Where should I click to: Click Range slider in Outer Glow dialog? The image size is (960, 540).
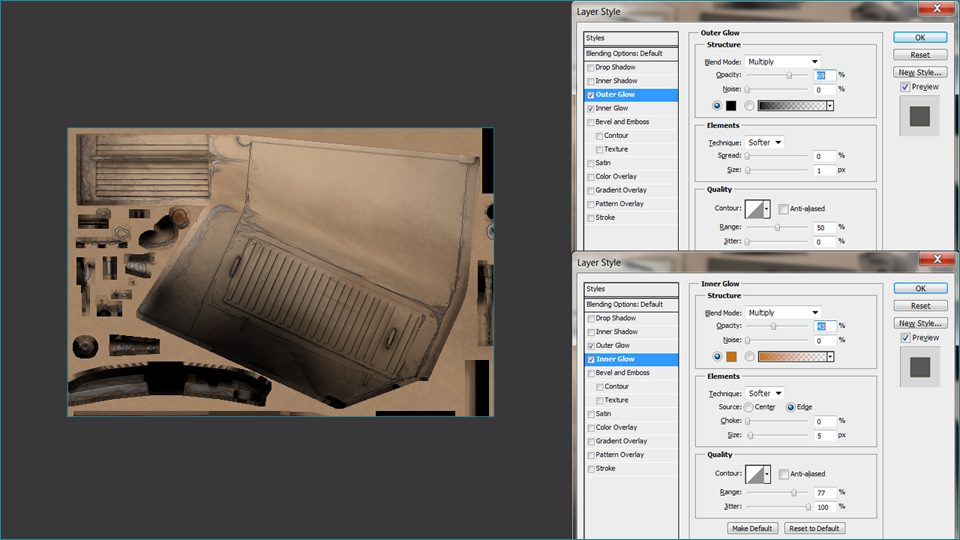(778, 227)
